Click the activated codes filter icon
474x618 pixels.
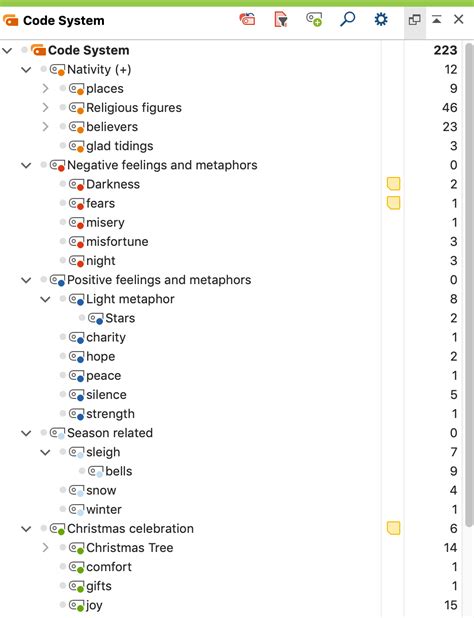point(281,19)
